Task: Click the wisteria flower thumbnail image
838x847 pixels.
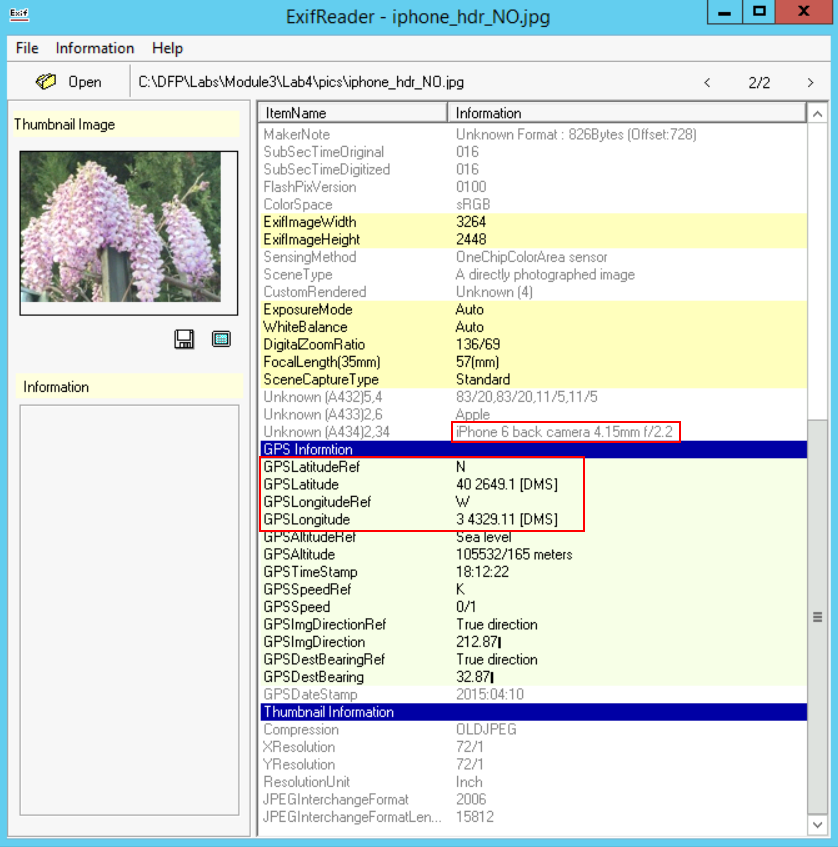Action: [128, 232]
